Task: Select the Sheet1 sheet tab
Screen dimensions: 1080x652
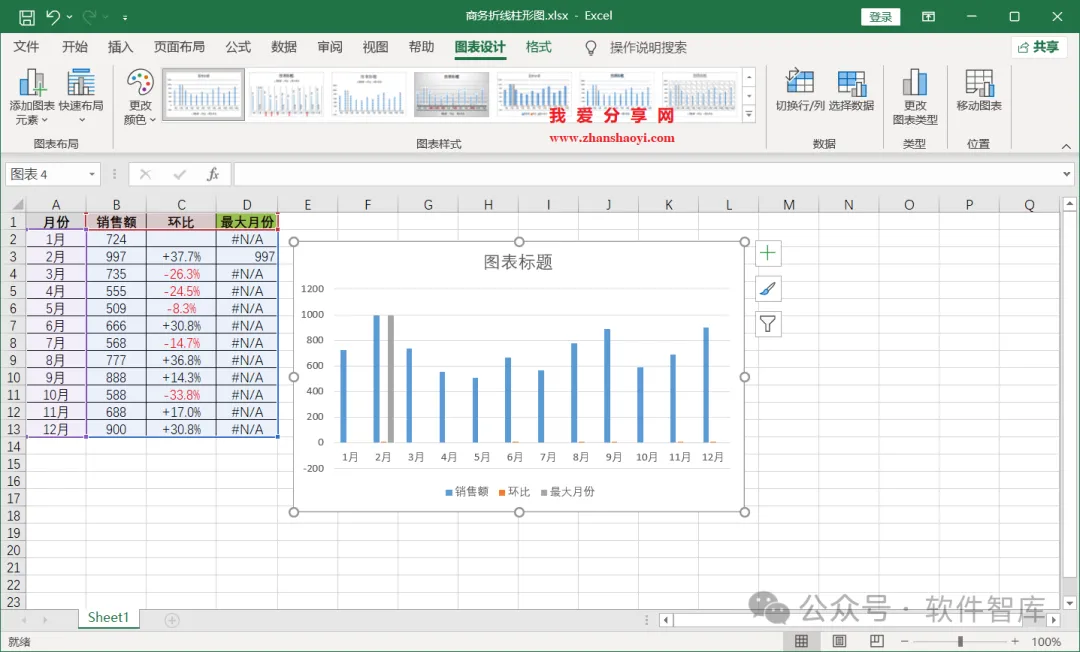Action: point(108,618)
